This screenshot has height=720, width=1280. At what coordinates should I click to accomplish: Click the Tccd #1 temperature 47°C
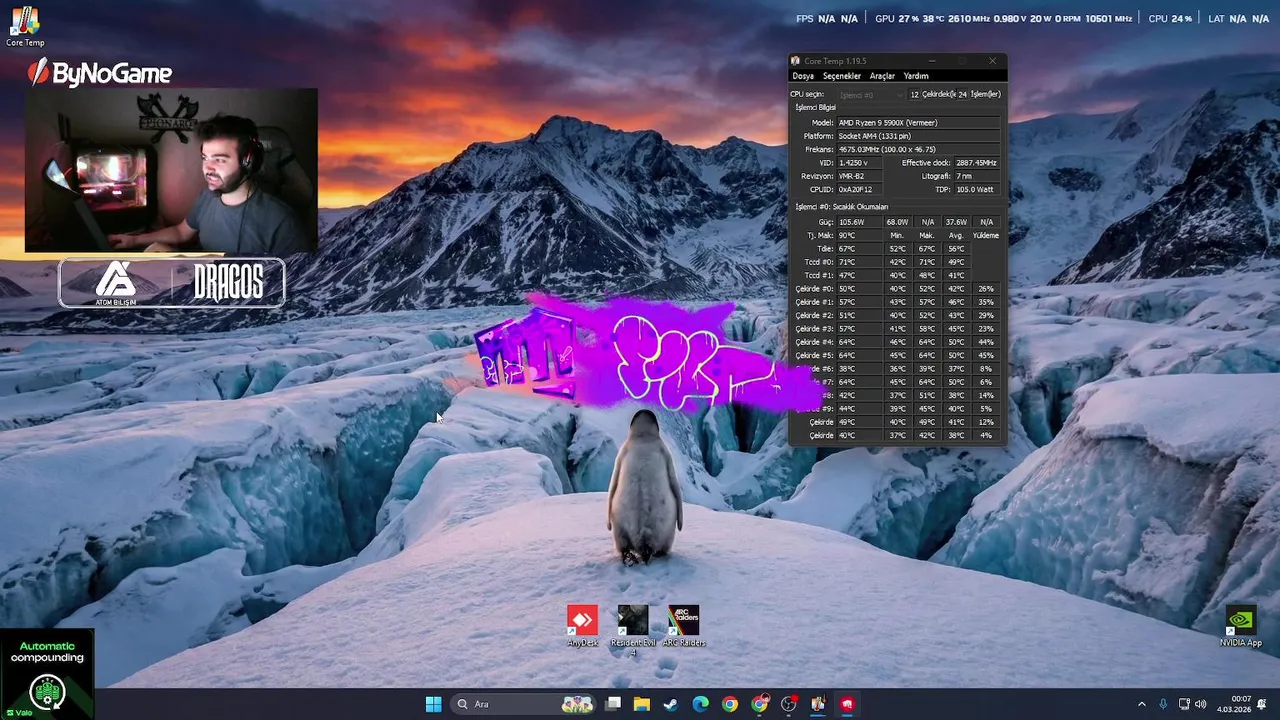(859, 275)
